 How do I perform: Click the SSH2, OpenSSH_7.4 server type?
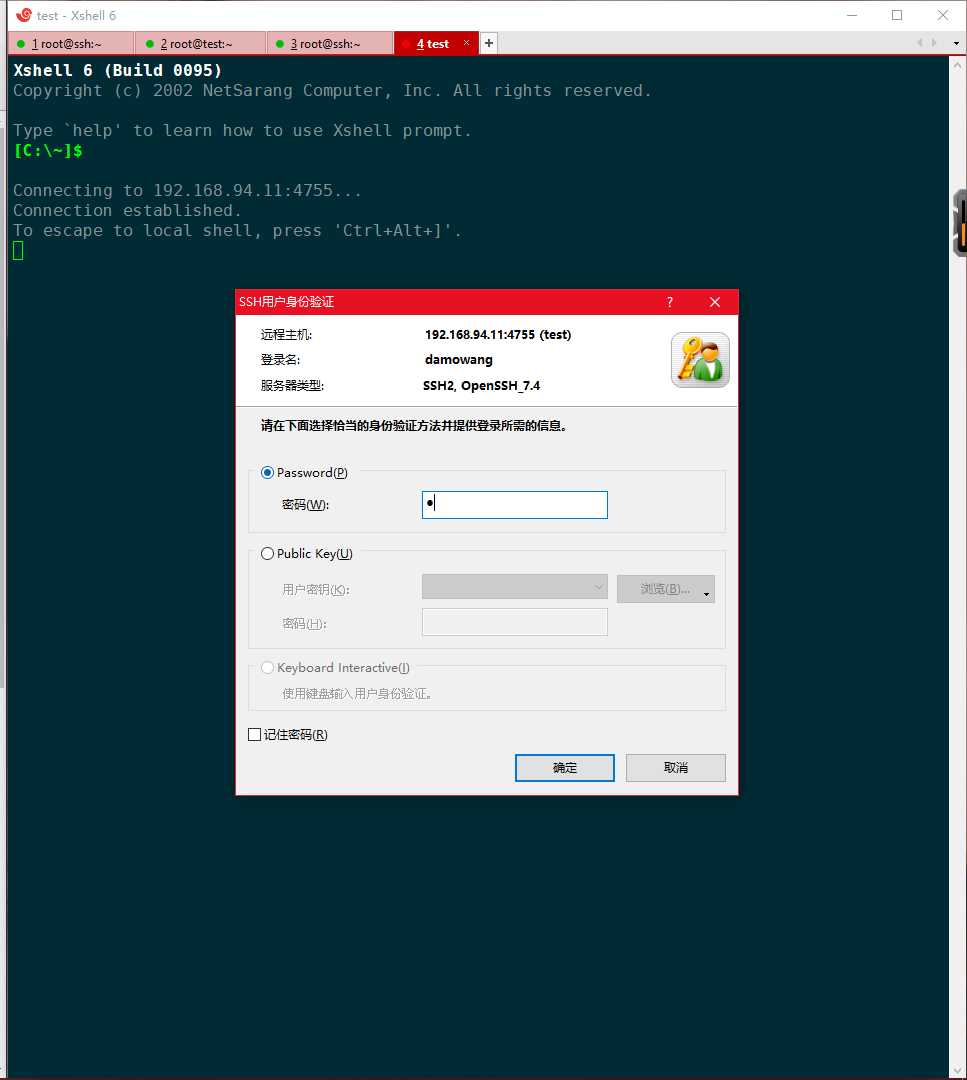coord(481,386)
